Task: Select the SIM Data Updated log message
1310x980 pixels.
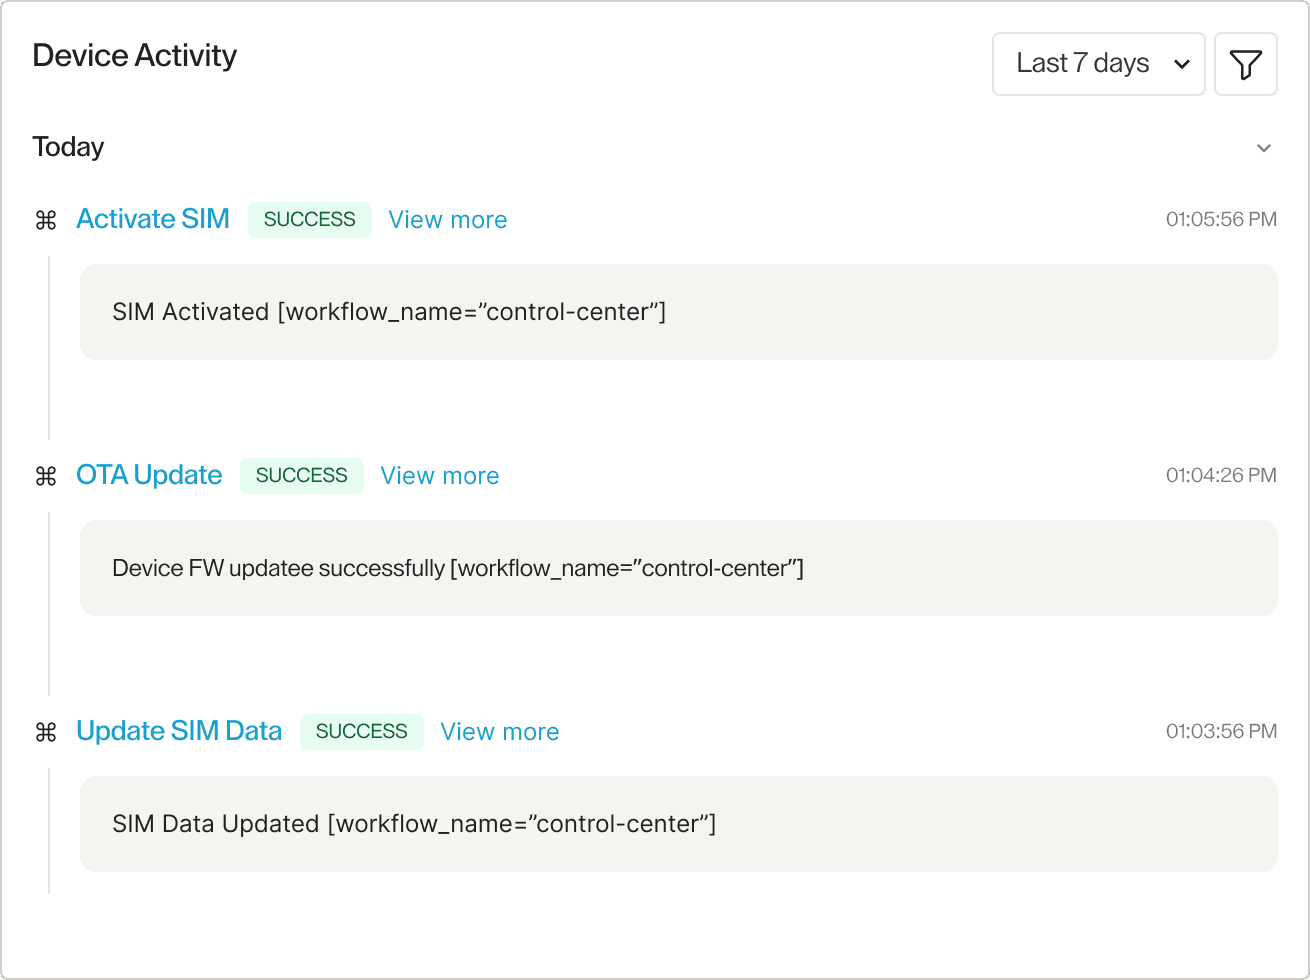Action: coord(678,824)
